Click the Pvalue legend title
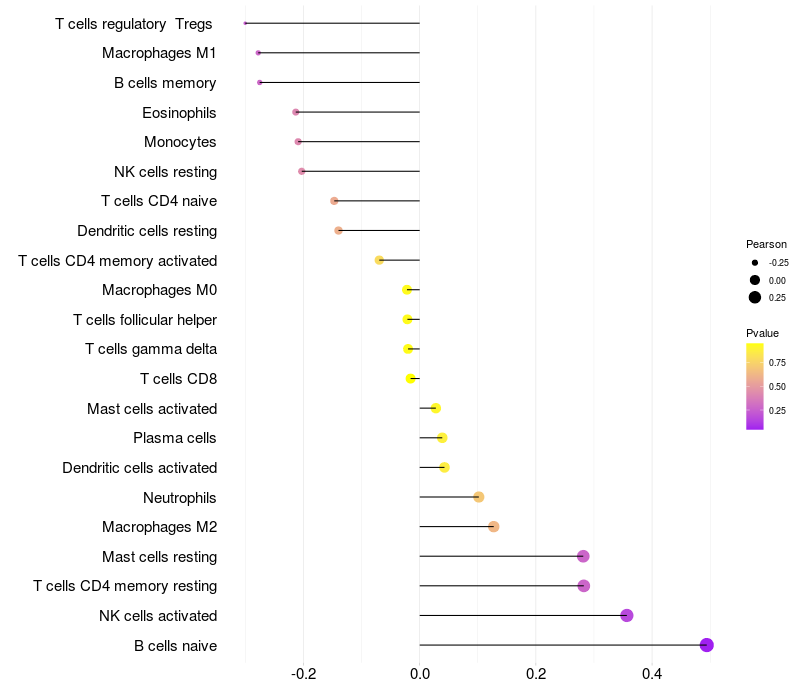 (x=762, y=333)
